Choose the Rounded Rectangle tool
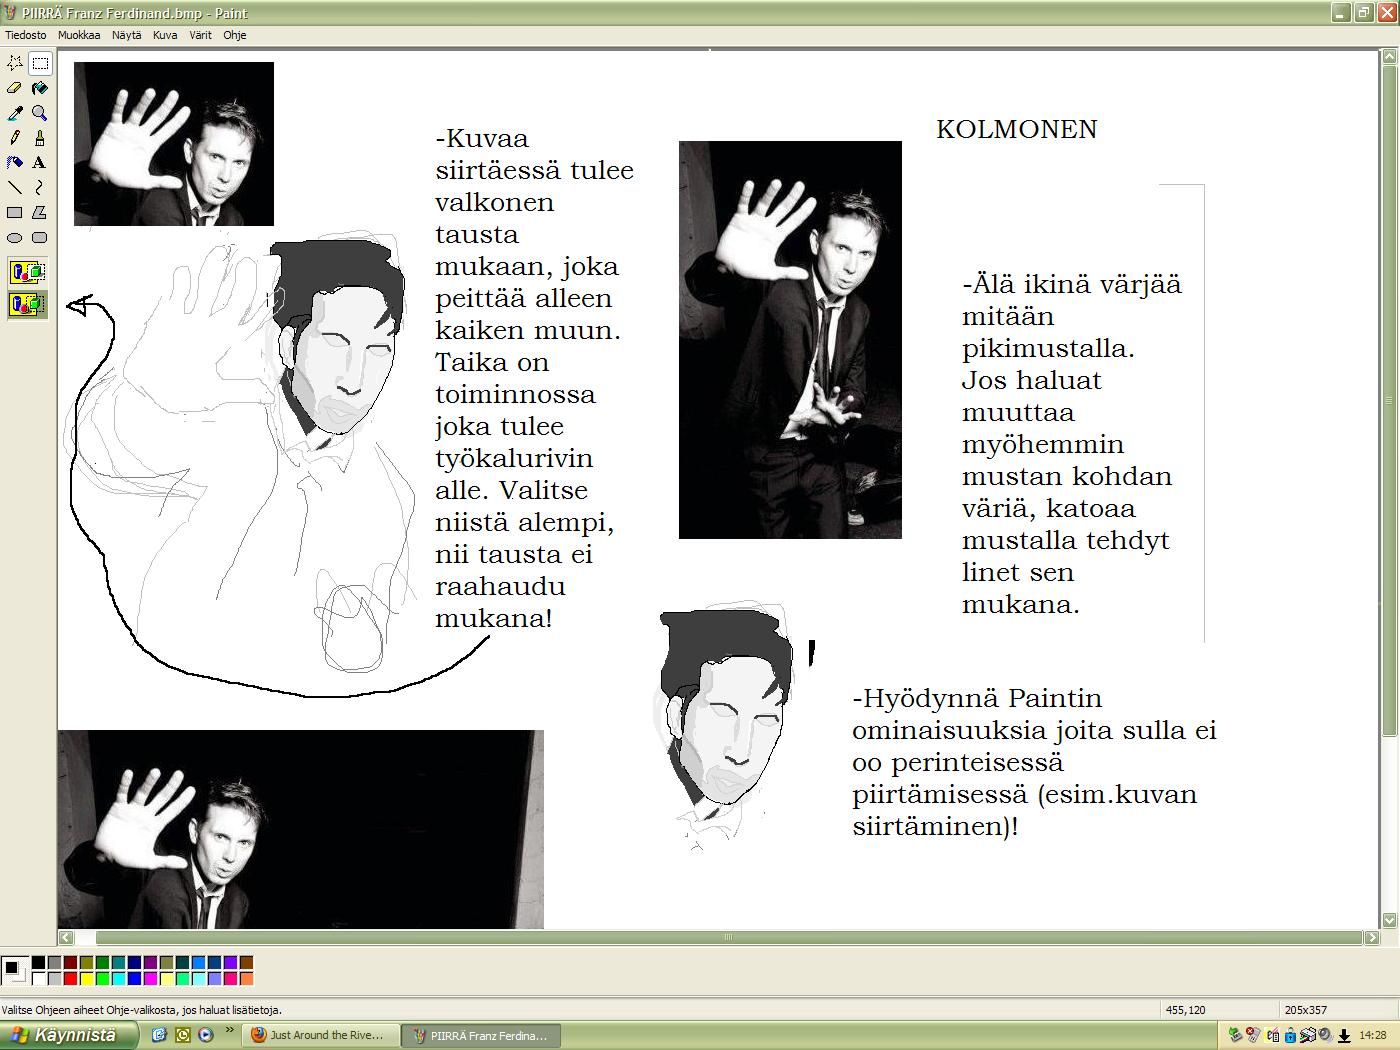1400x1050 pixels. [x=40, y=238]
